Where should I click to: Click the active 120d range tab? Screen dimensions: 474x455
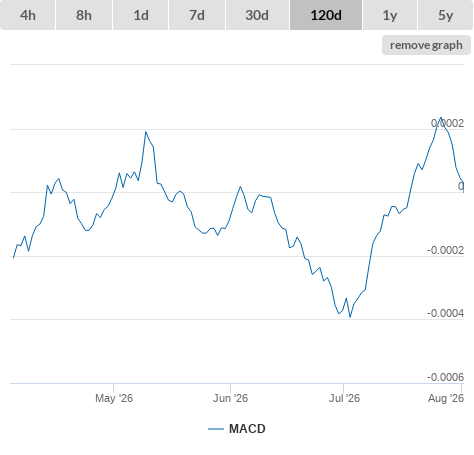coord(326,15)
